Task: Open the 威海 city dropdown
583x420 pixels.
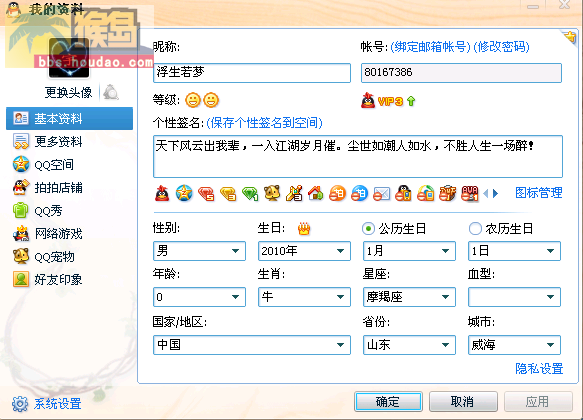Action: pos(514,345)
